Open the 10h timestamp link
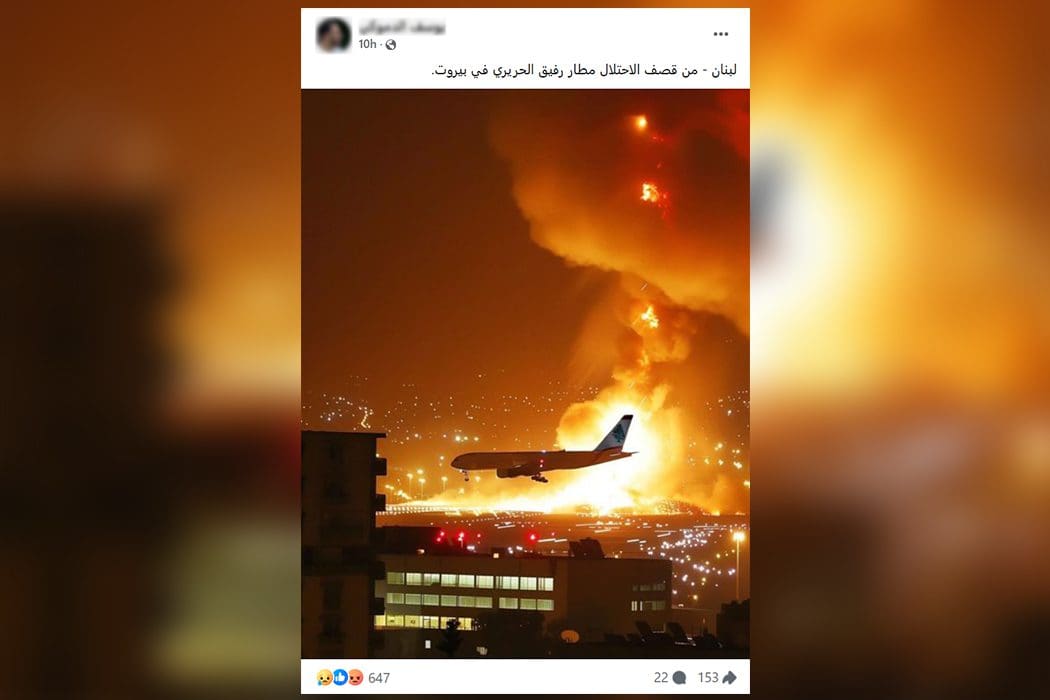This screenshot has width=1050, height=700. point(367,44)
